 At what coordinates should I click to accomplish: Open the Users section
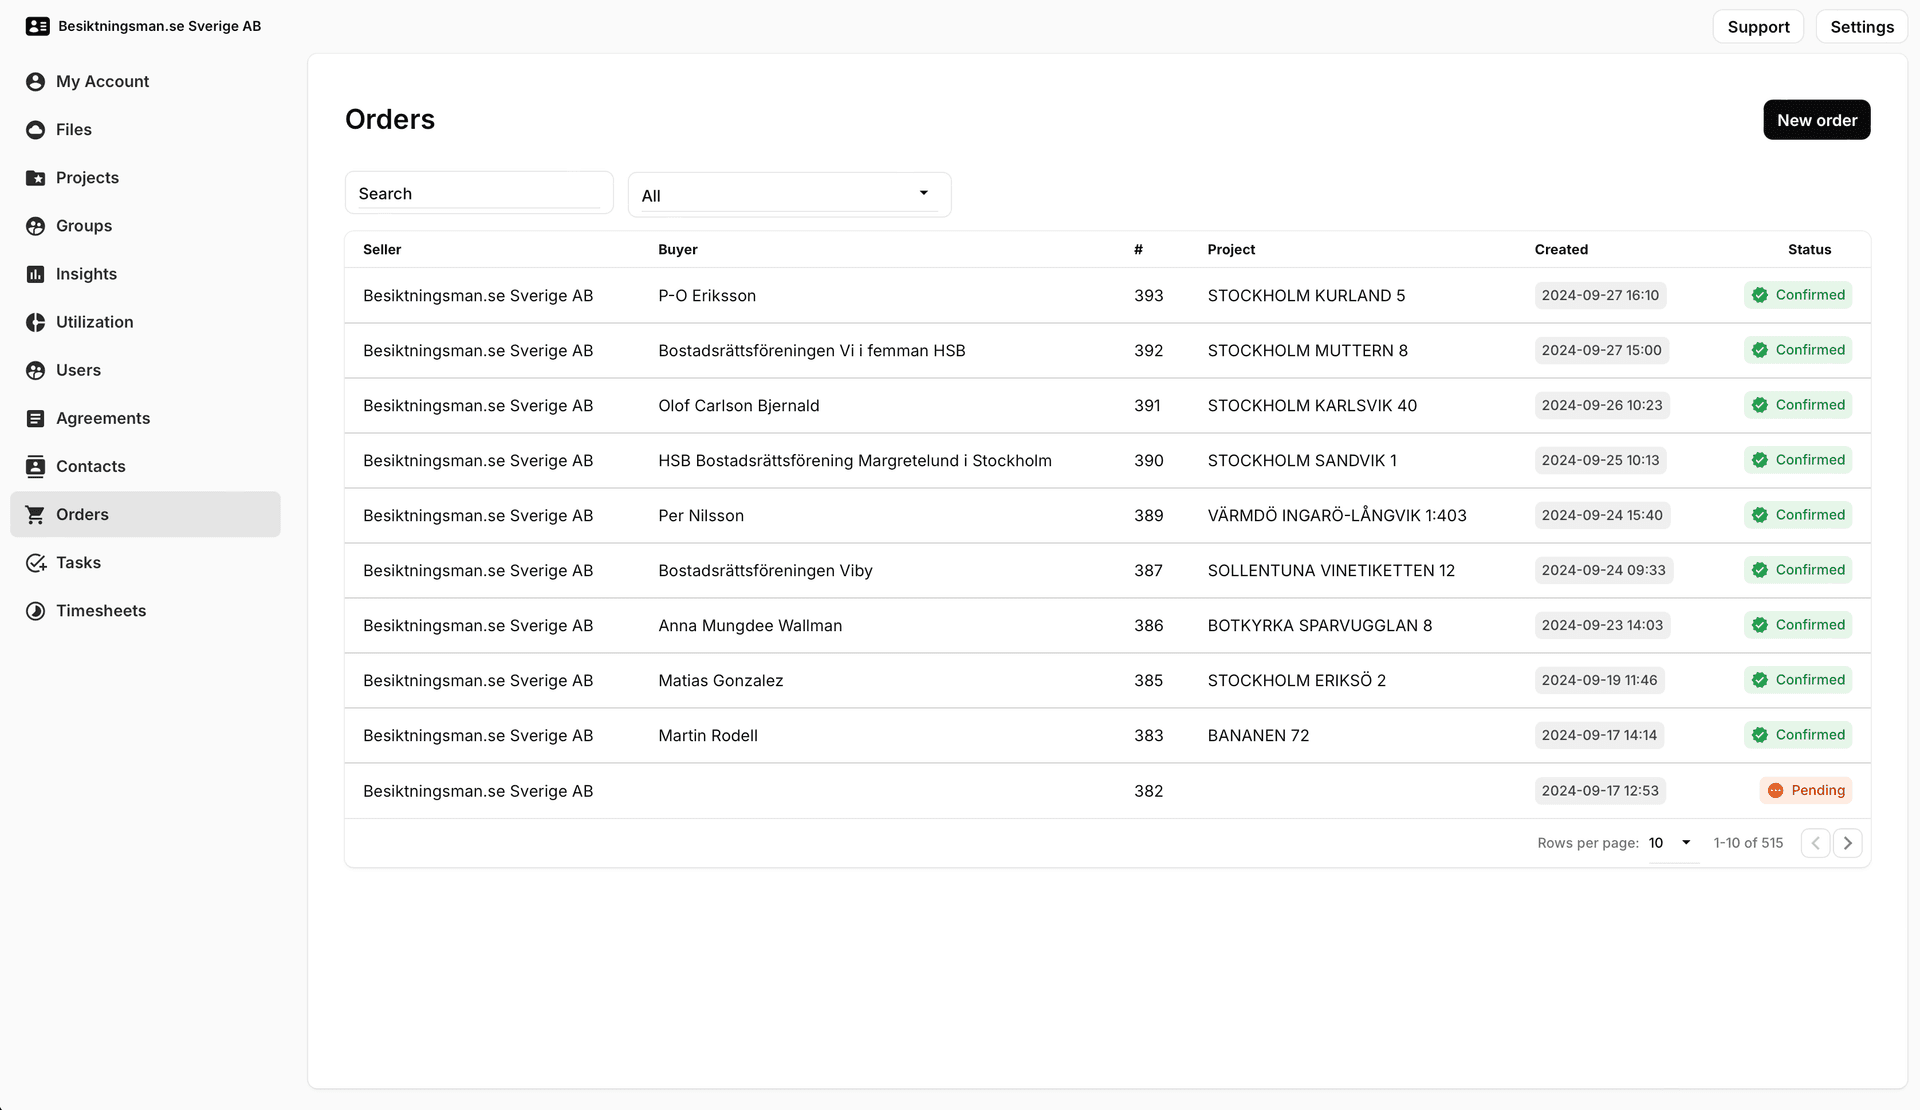pos(78,370)
